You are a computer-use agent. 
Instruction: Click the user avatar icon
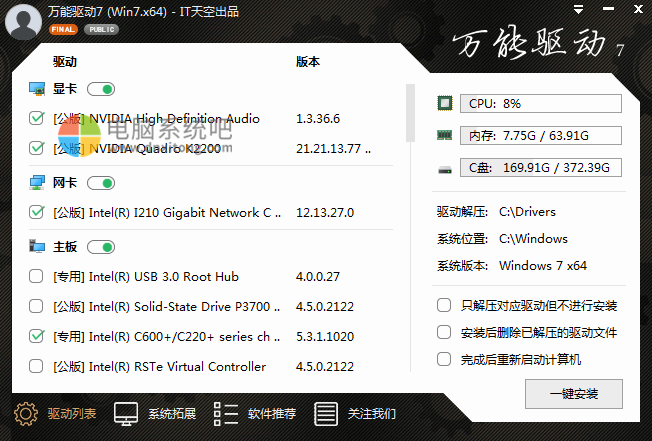[23, 22]
